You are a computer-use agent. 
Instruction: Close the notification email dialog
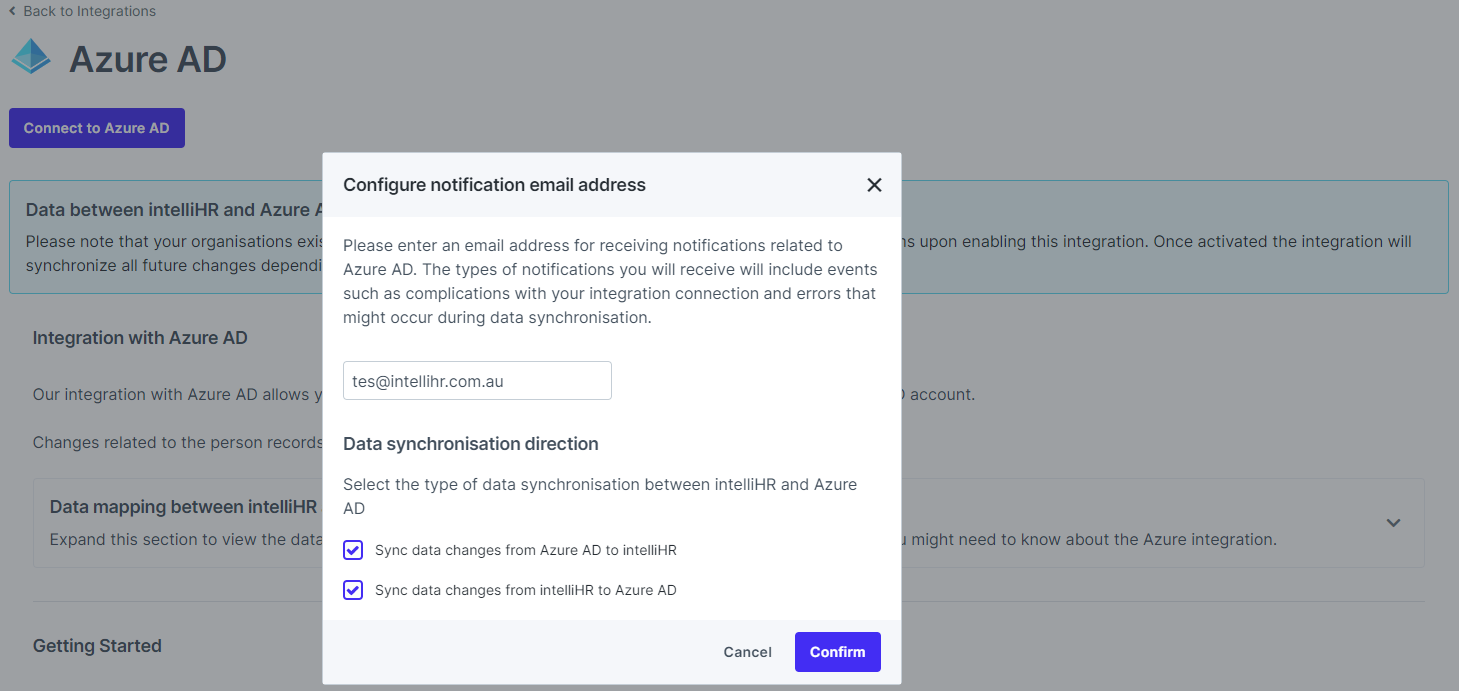[x=874, y=185]
